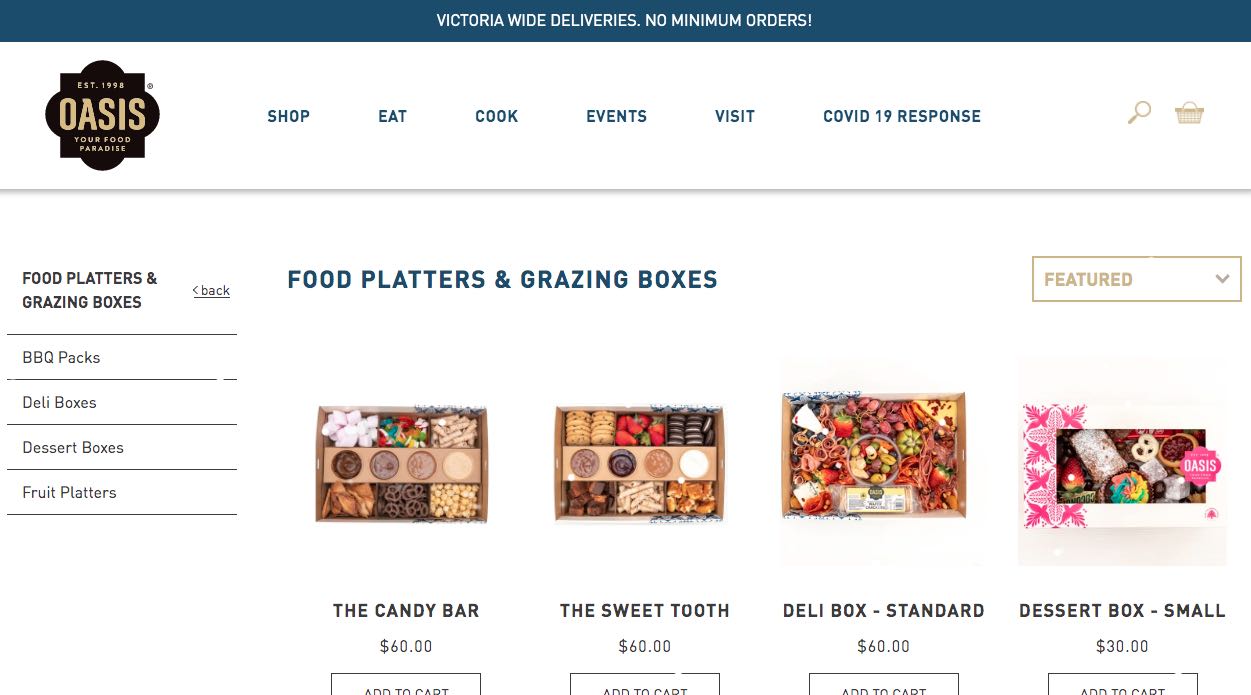This screenshot has width=1251, height=695.
Task: Click the back link in sidebar
Action: (x=211, y=291)
